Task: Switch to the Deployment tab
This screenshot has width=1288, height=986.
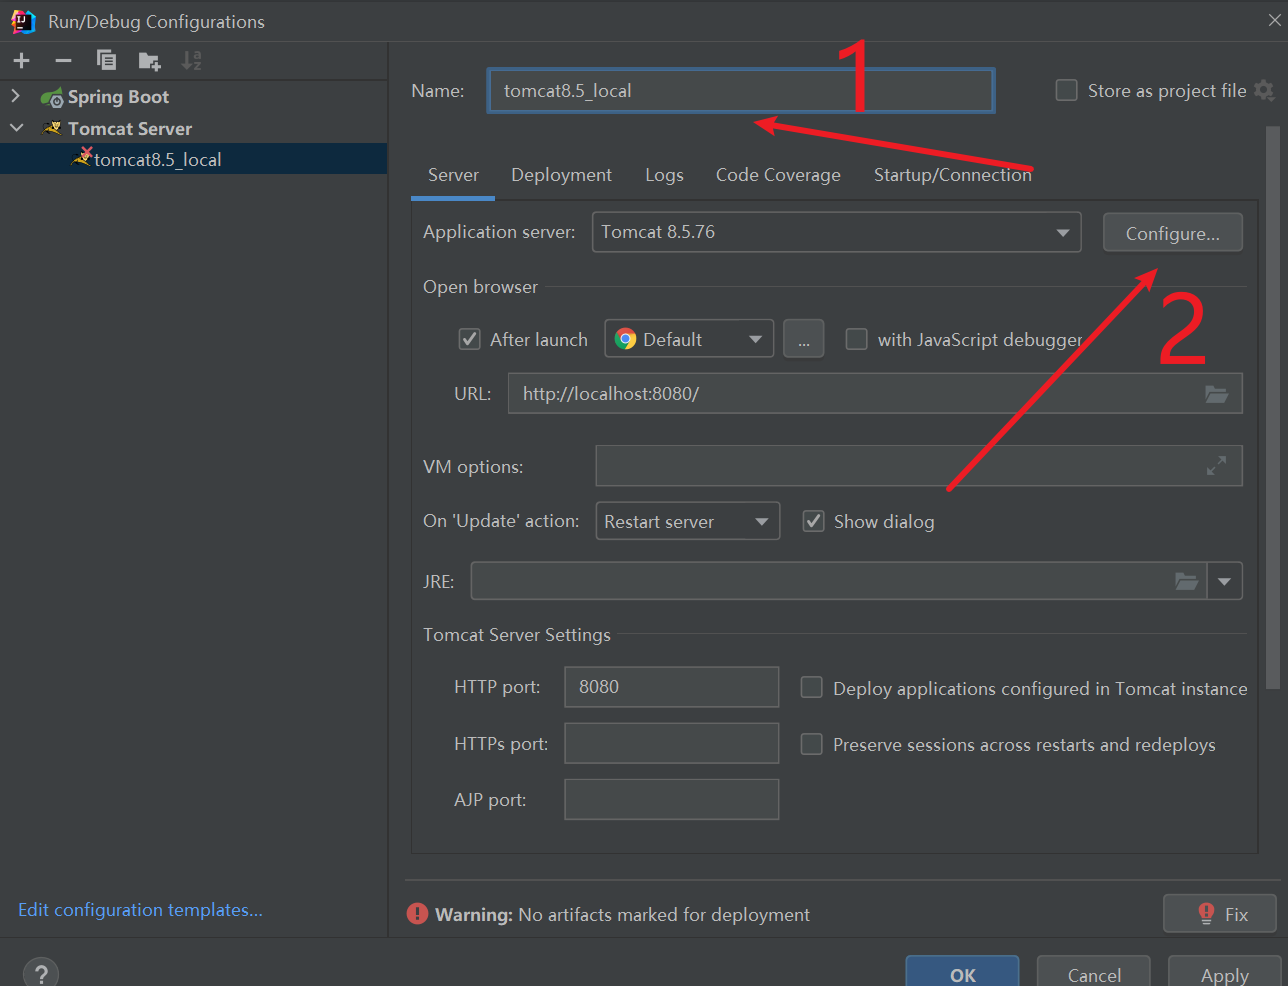Action: [561, 175]
